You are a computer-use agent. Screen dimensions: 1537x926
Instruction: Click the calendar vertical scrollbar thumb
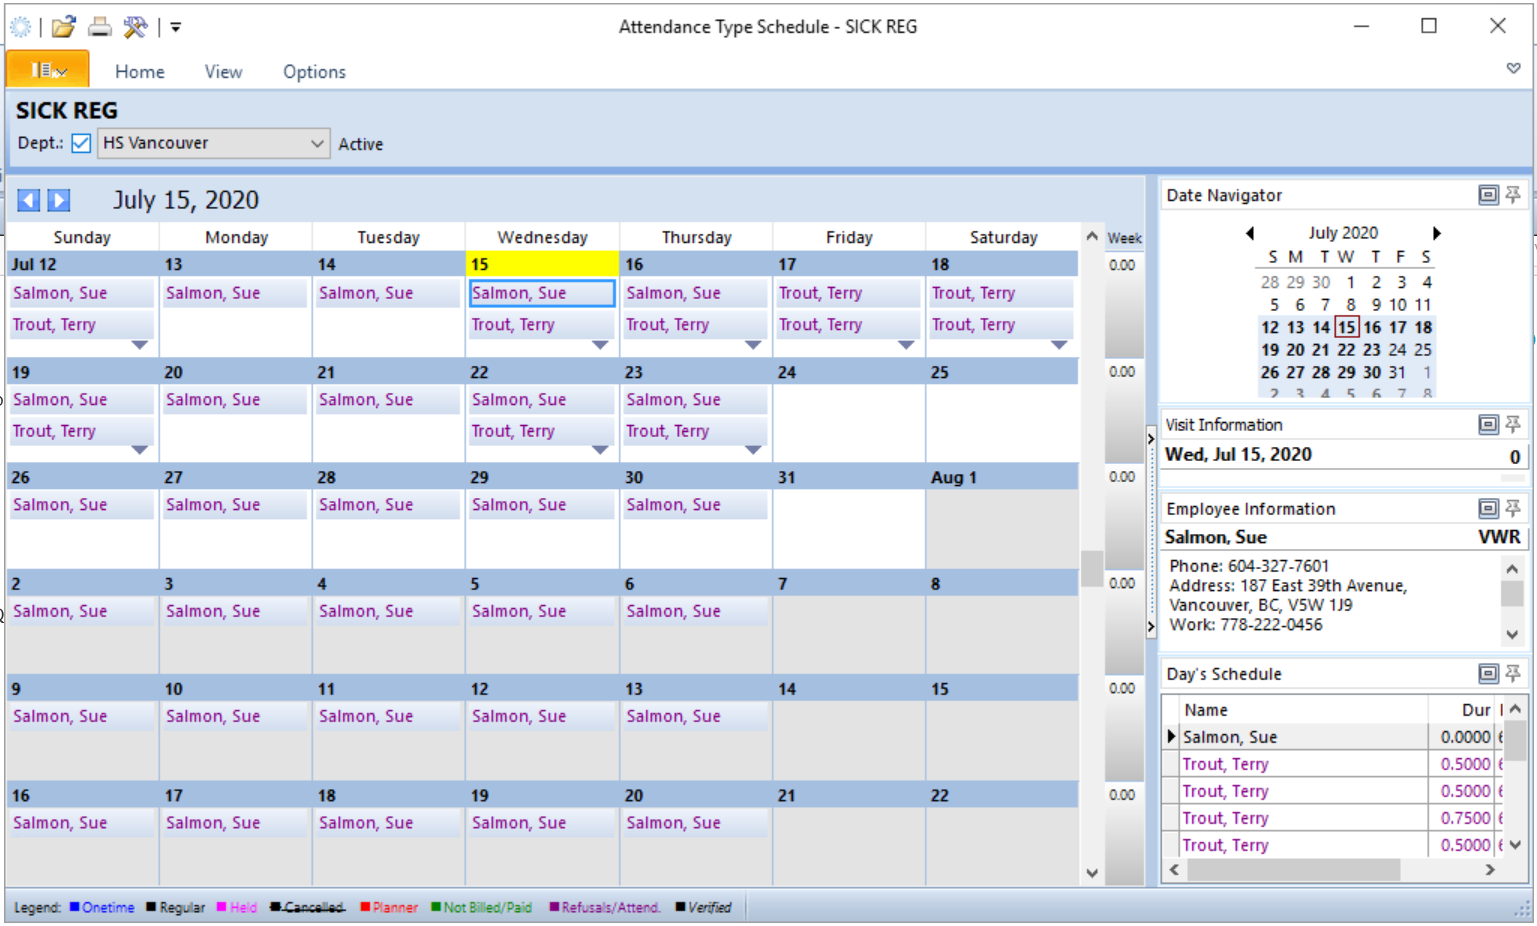pos(1092,568)
